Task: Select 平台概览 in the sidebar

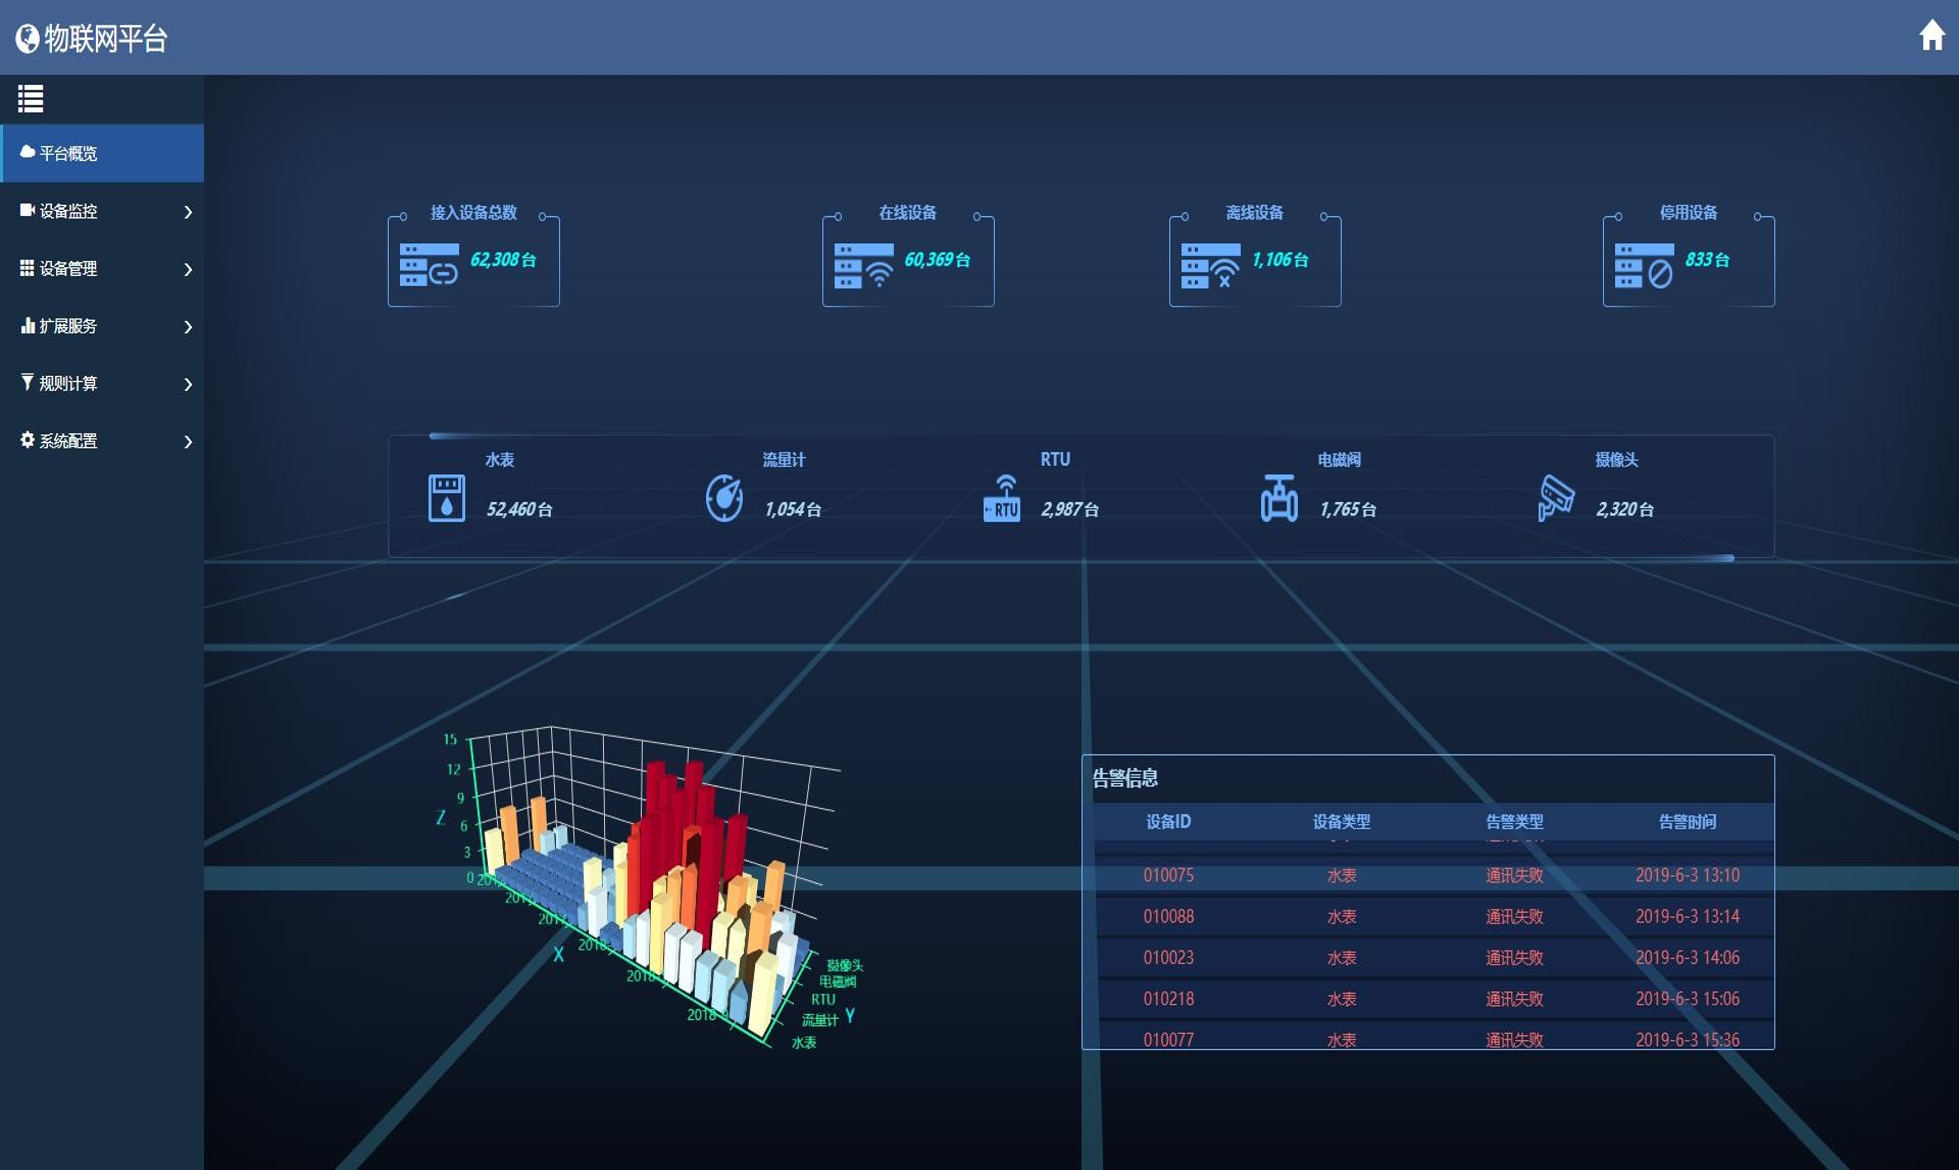Action: point(102,153)
